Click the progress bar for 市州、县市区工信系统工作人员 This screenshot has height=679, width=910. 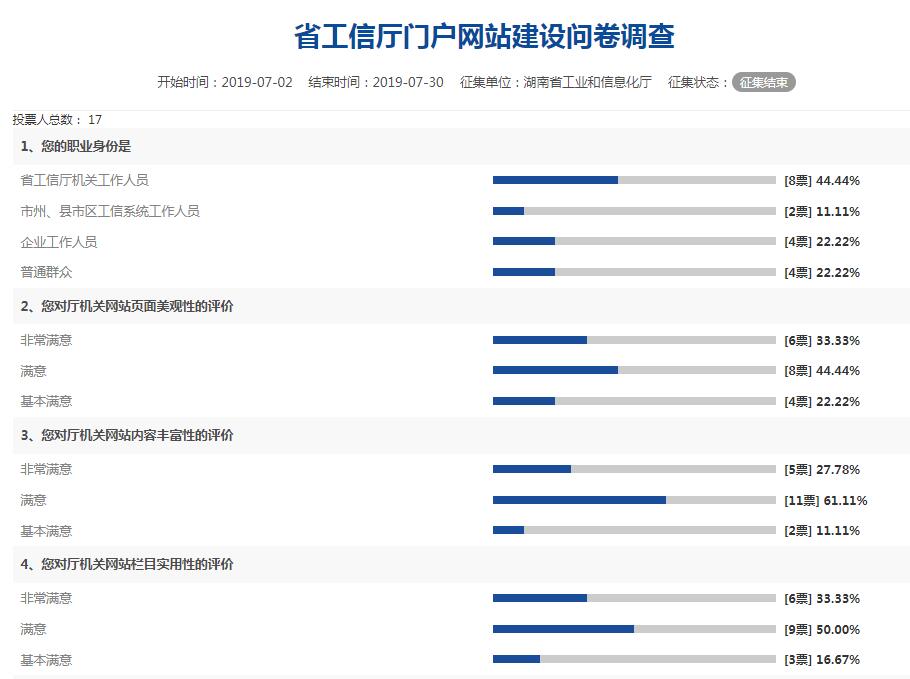click(634, 211)
